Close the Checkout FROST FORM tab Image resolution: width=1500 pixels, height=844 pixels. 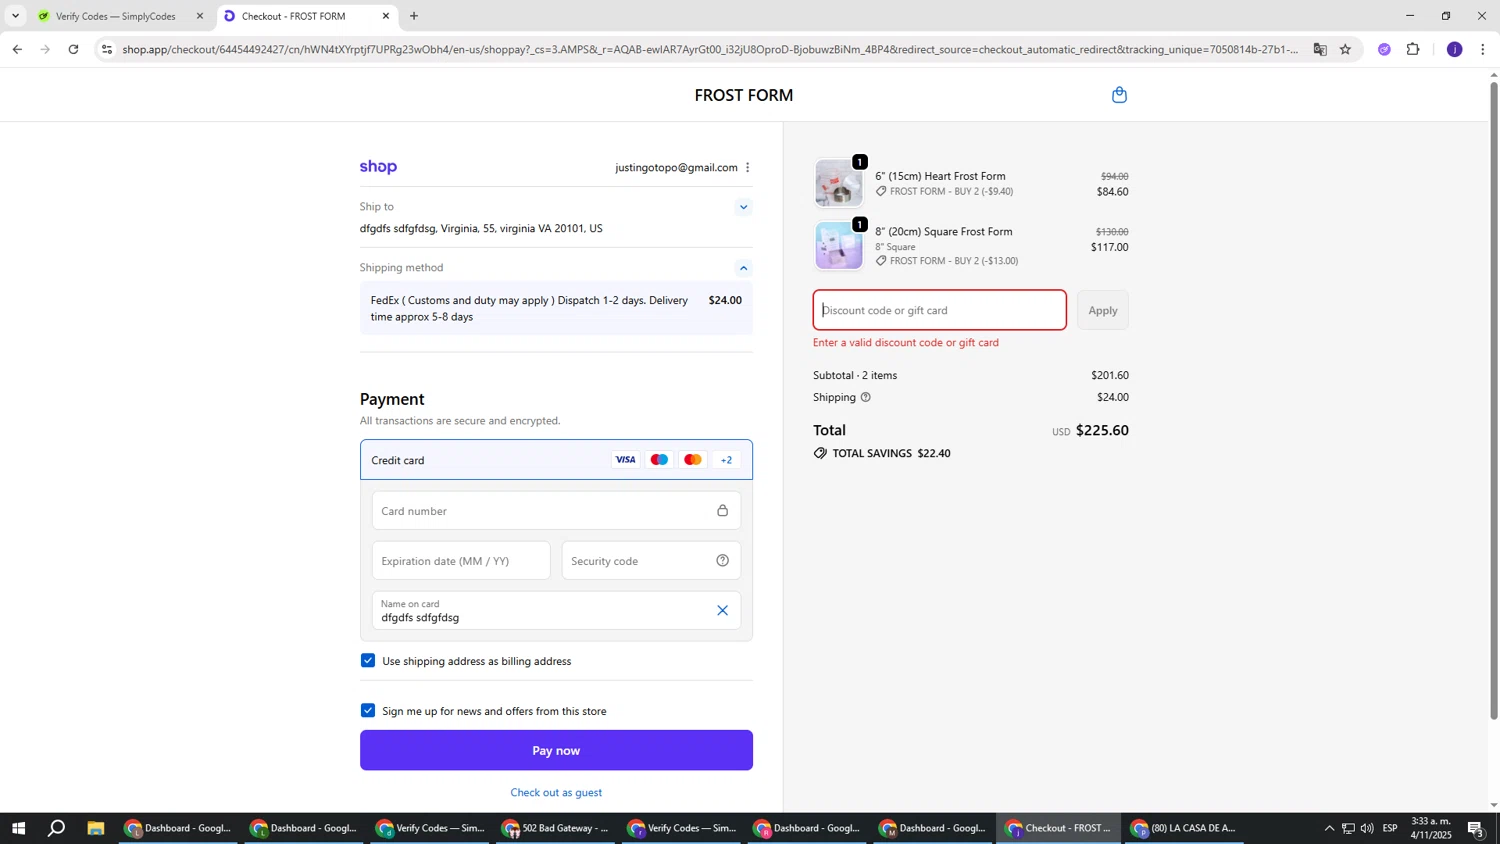(386, 16)
